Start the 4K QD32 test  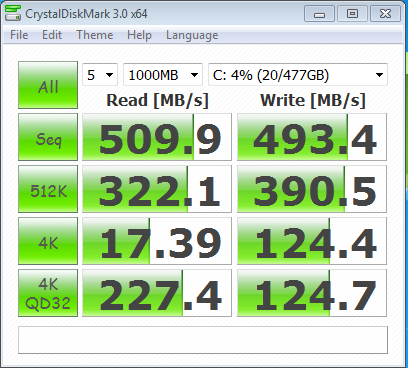tap(48, 293)
